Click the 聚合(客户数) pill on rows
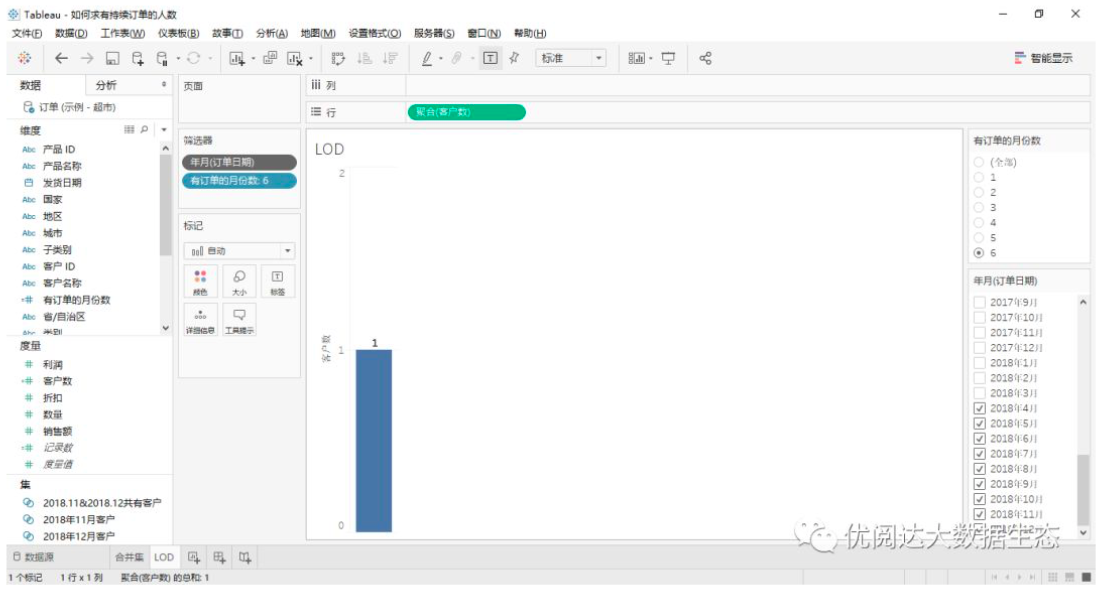 [466, 112]
